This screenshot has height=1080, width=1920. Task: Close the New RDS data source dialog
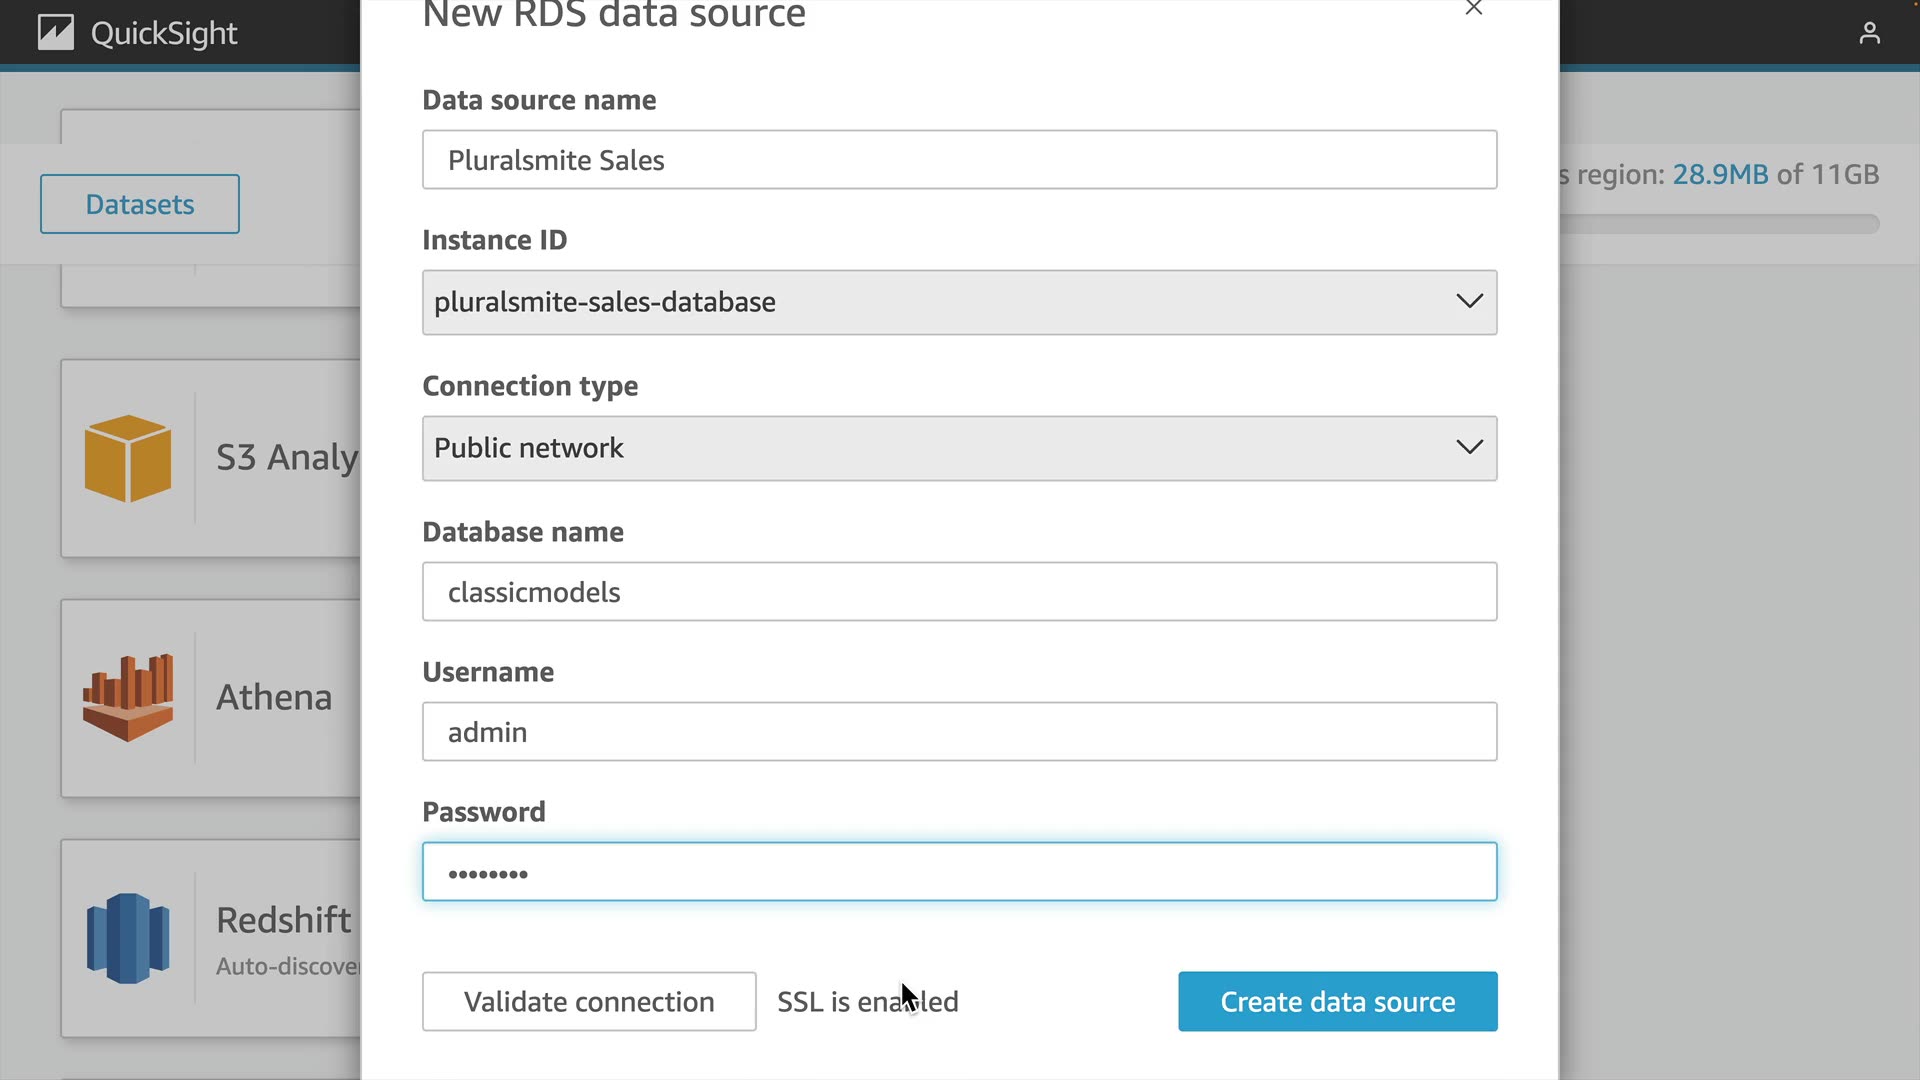coord(1473,9)
